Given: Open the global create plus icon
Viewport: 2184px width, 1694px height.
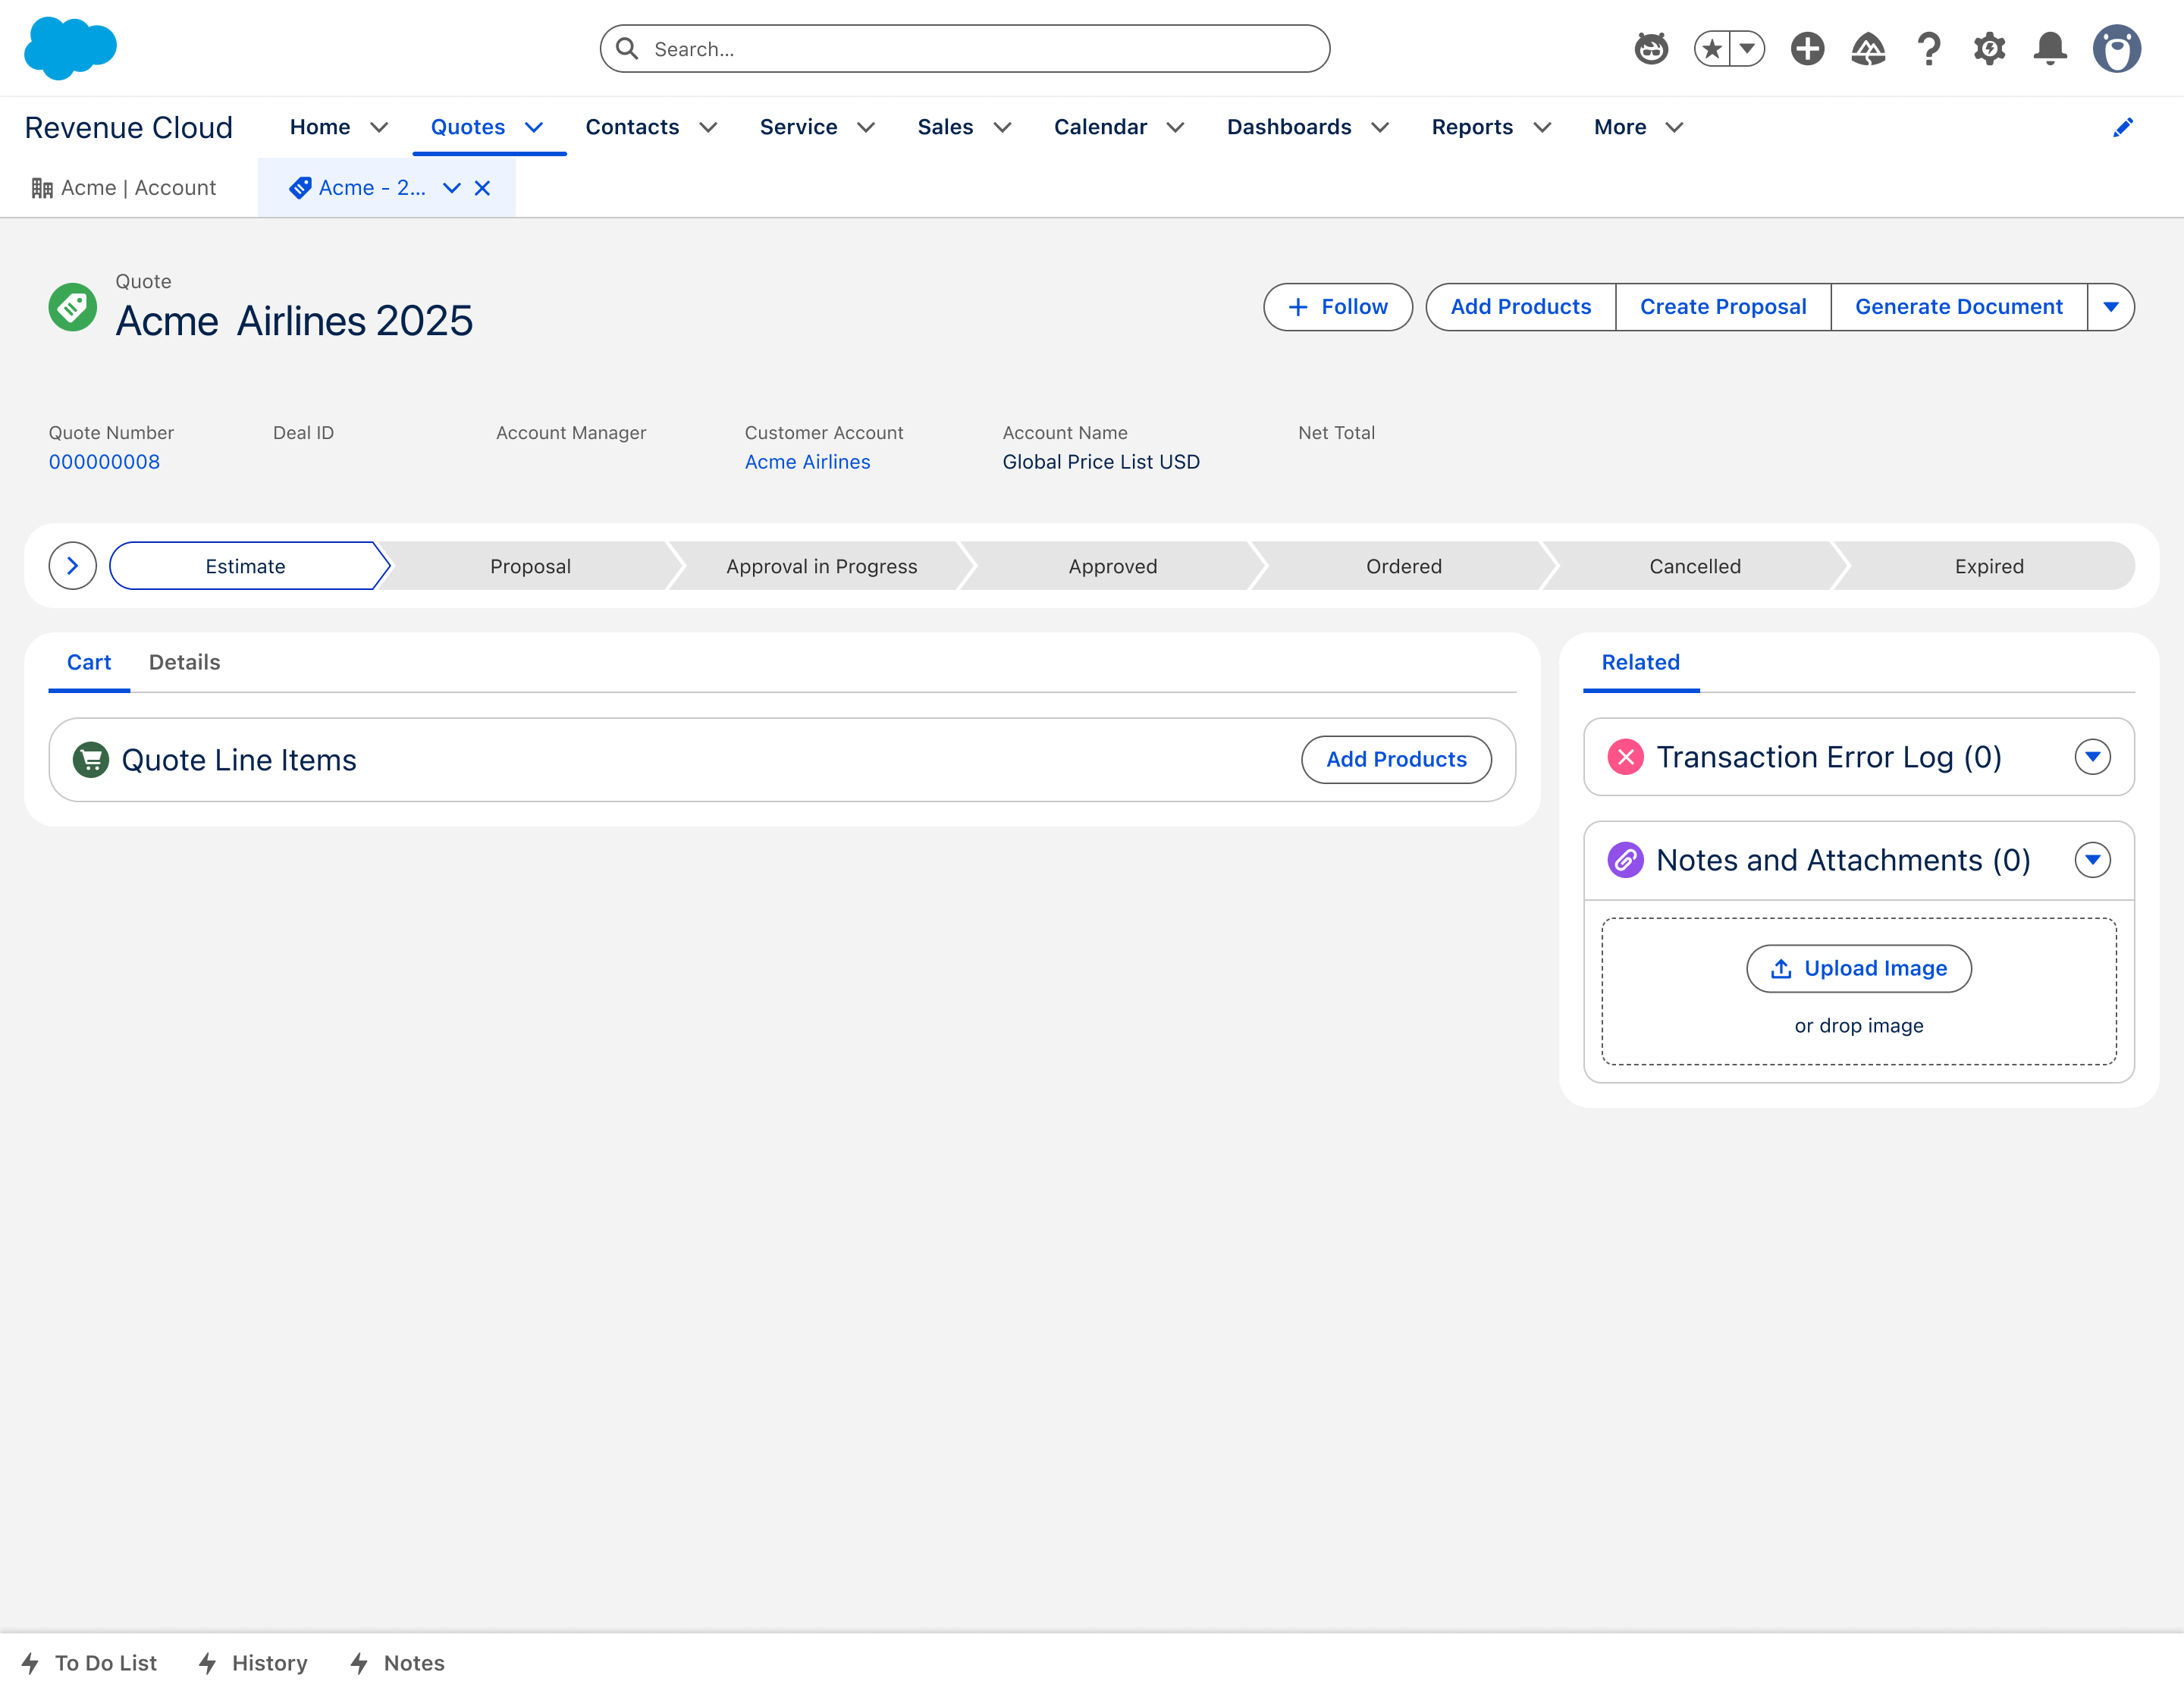Looking at the screenshot, I should (1807, 48).
